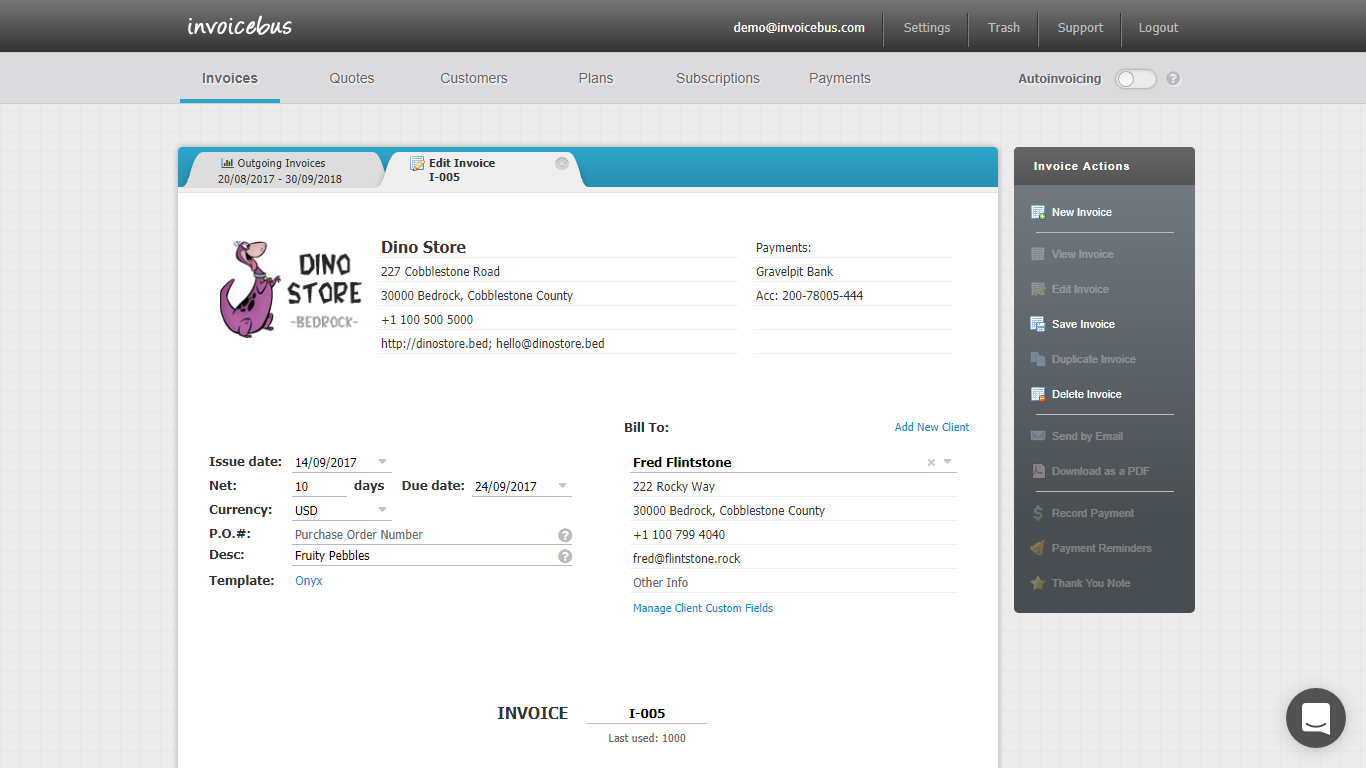The image size is (1366, 768).
Task: Open the client selector dropdown arrow
Action: (946, 463)
